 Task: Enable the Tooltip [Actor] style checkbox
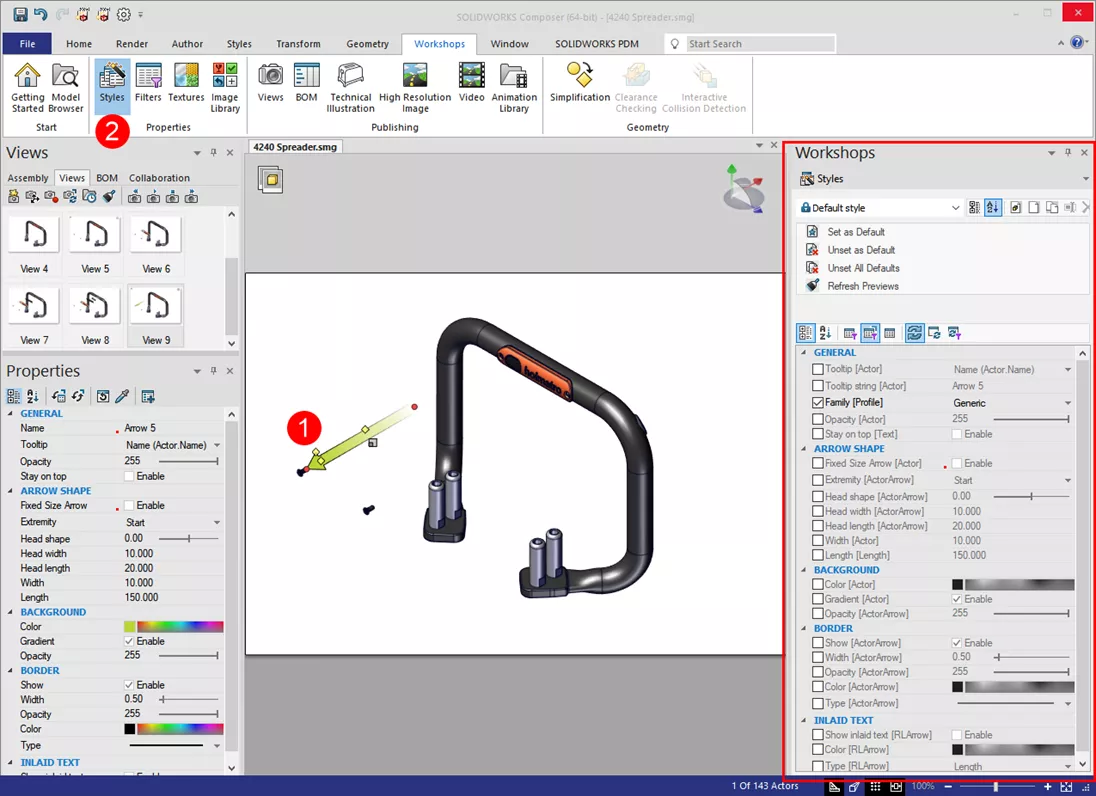[x=818, y=369]
